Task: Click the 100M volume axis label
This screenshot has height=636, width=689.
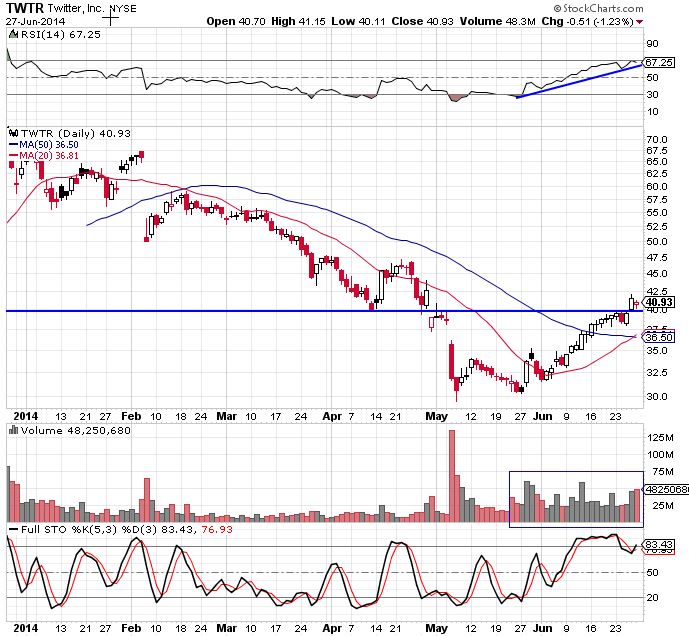Action: click(660, 454)
